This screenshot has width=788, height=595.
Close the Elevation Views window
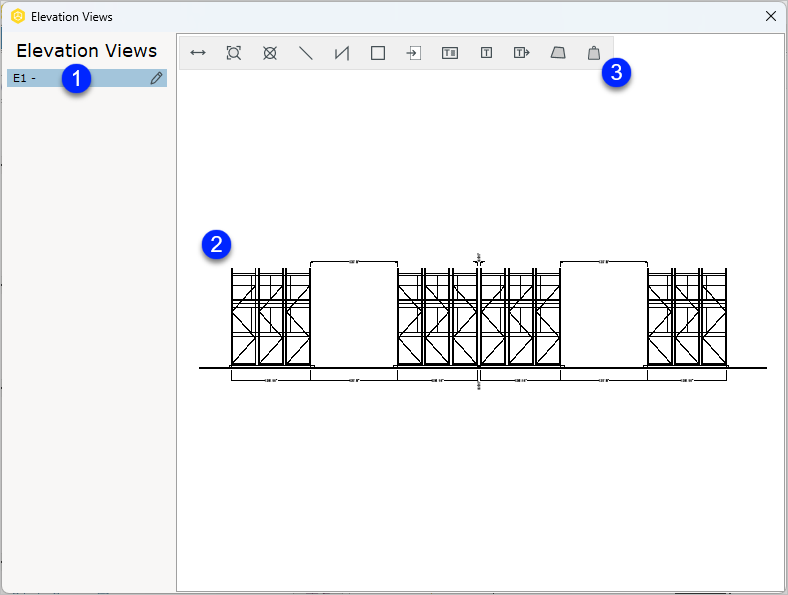tap(771, 16)
